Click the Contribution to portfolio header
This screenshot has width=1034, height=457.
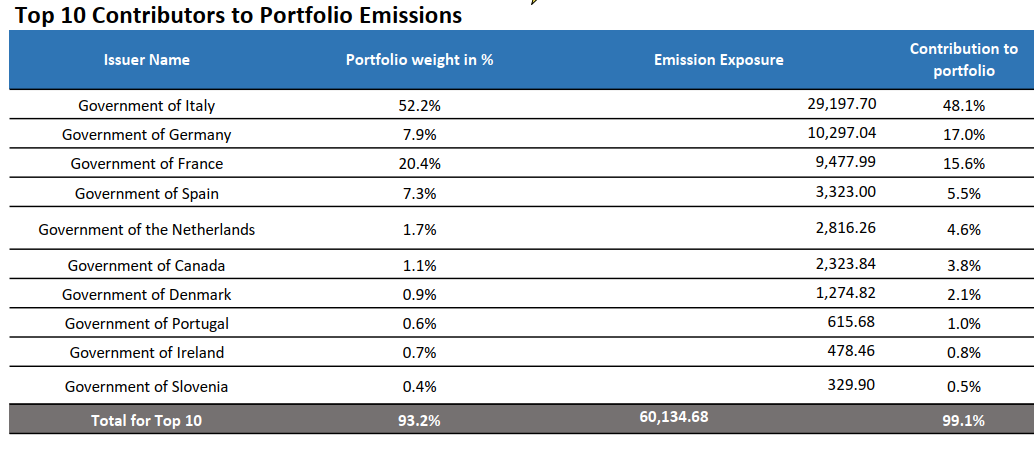(x=963, y=60)
